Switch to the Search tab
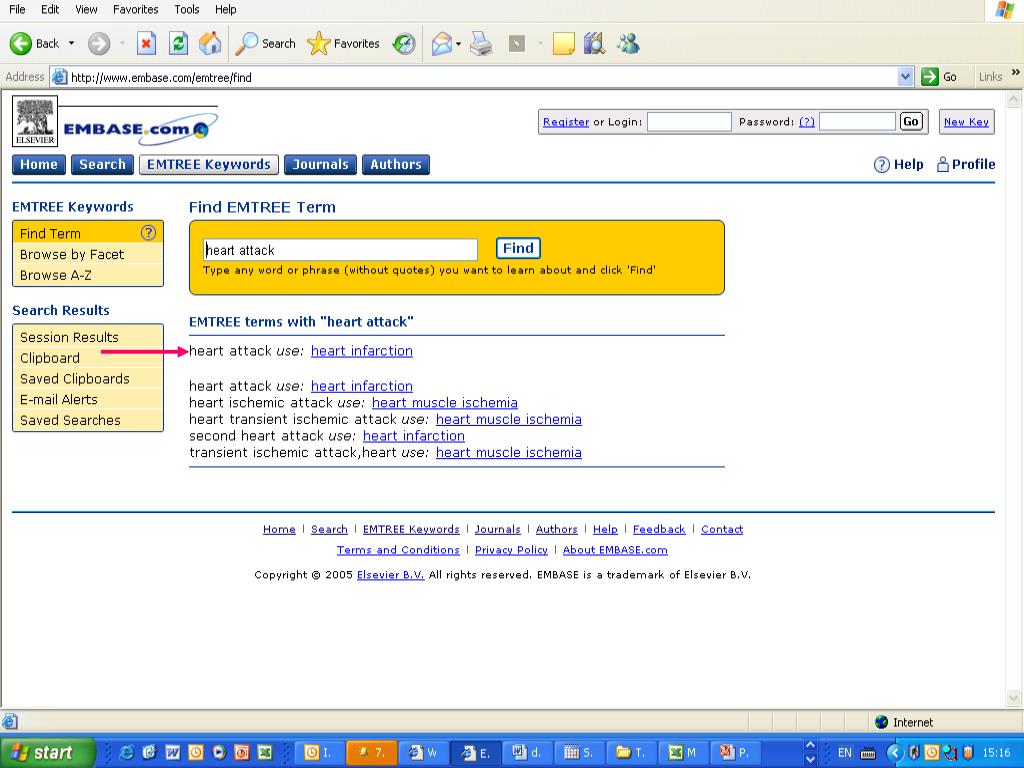The image size is (1024, 768). pyautogui.click(x=103, y=165)
